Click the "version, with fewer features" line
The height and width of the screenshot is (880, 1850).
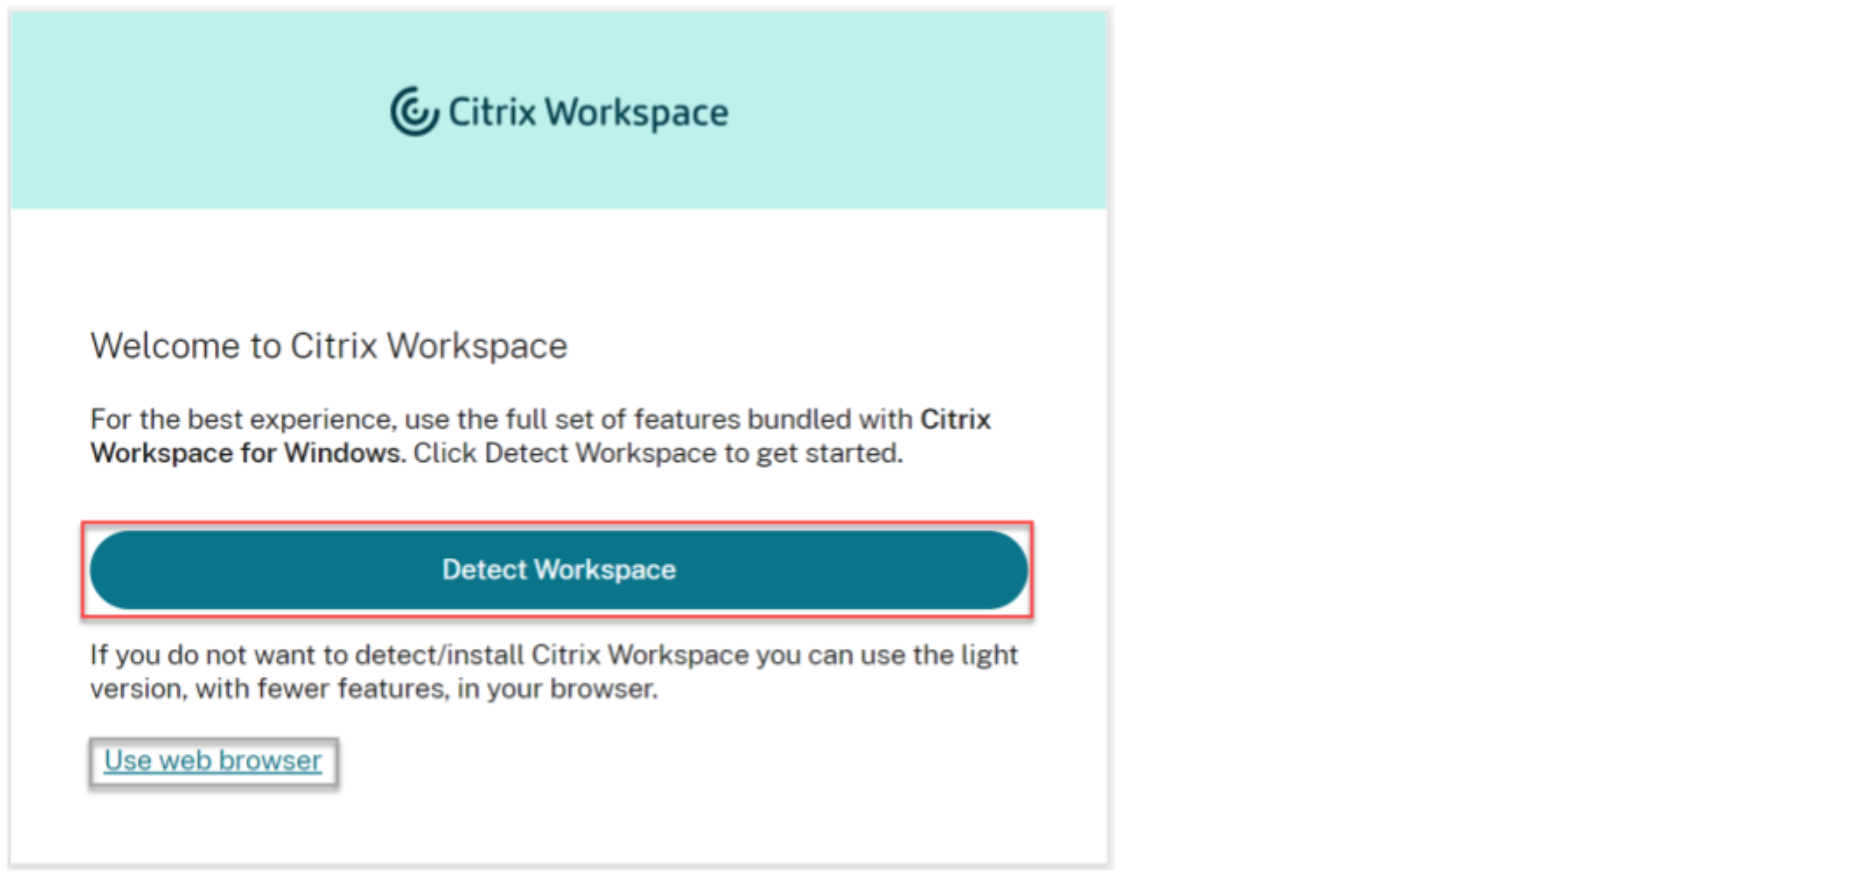373,689
